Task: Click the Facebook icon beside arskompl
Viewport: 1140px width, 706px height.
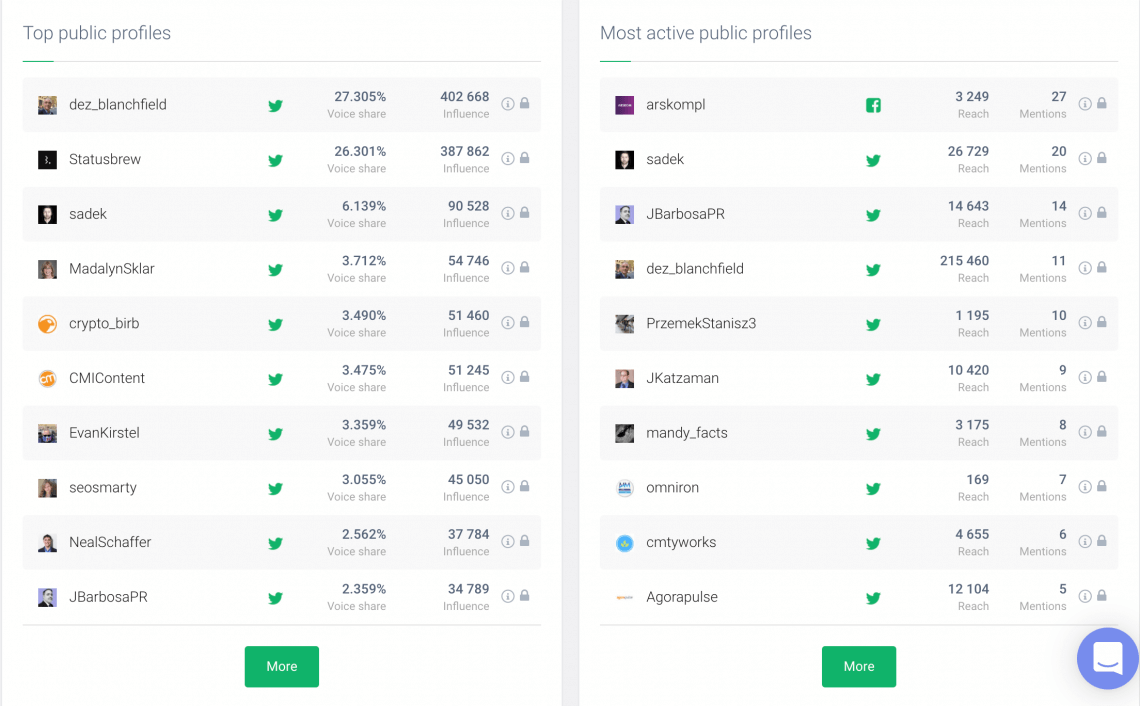Action: coord(873,104)
